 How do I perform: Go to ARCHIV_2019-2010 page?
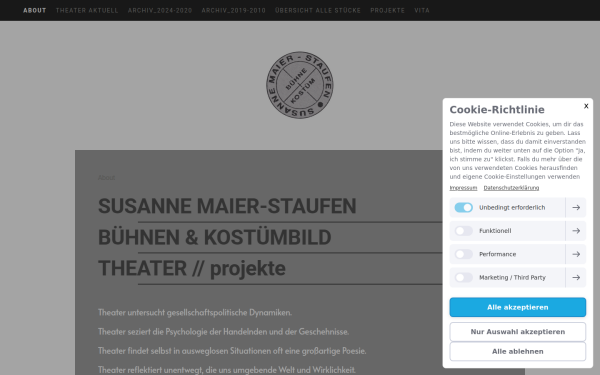click(233, 10)
